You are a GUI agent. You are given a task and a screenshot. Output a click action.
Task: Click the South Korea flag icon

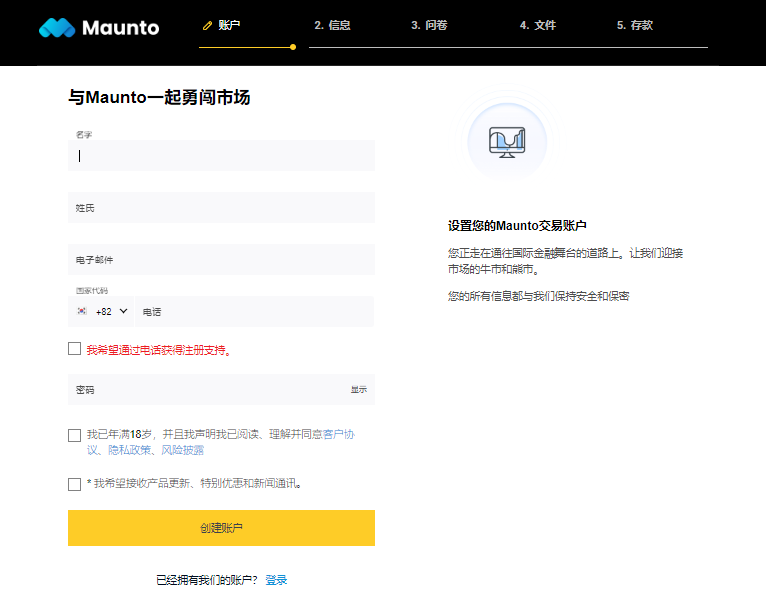coord(82,311)
